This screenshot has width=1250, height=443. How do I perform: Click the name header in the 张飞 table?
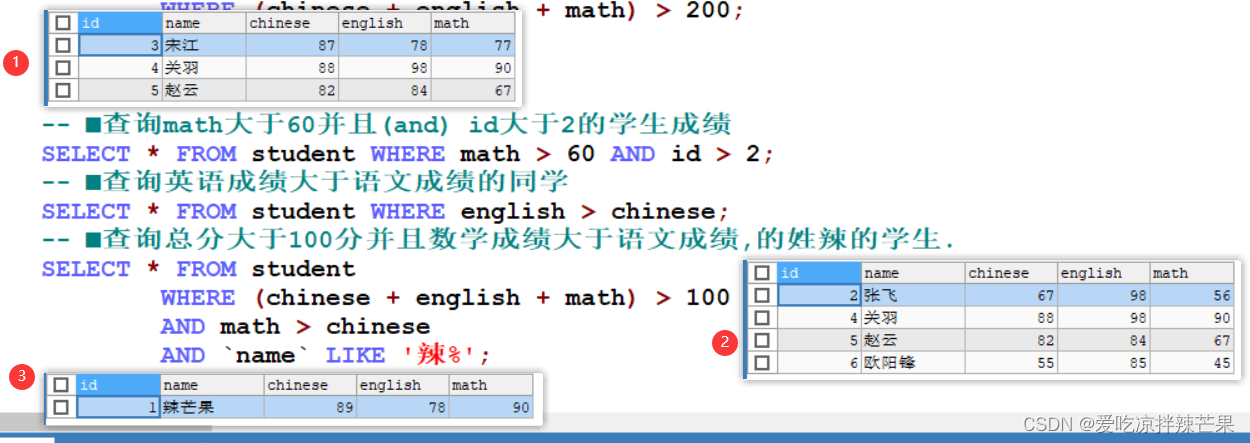[x=913, y=272]
